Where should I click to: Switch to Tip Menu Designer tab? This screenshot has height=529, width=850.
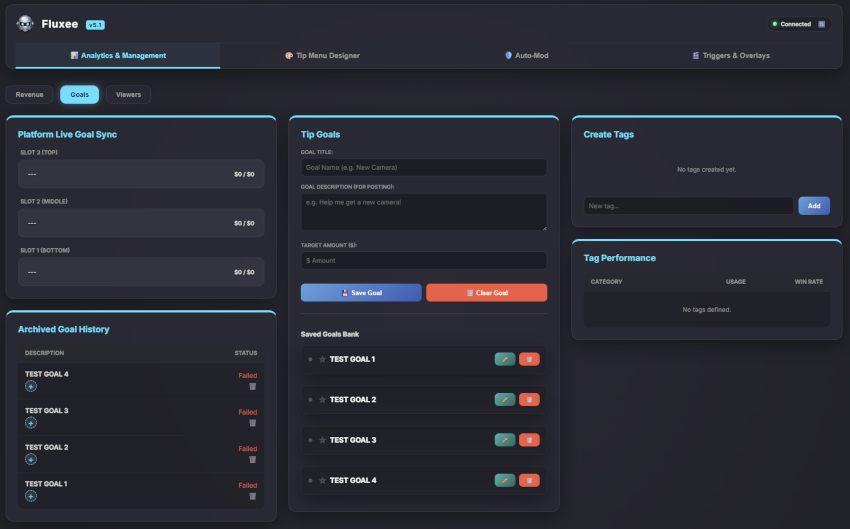[x=322, y=55]
